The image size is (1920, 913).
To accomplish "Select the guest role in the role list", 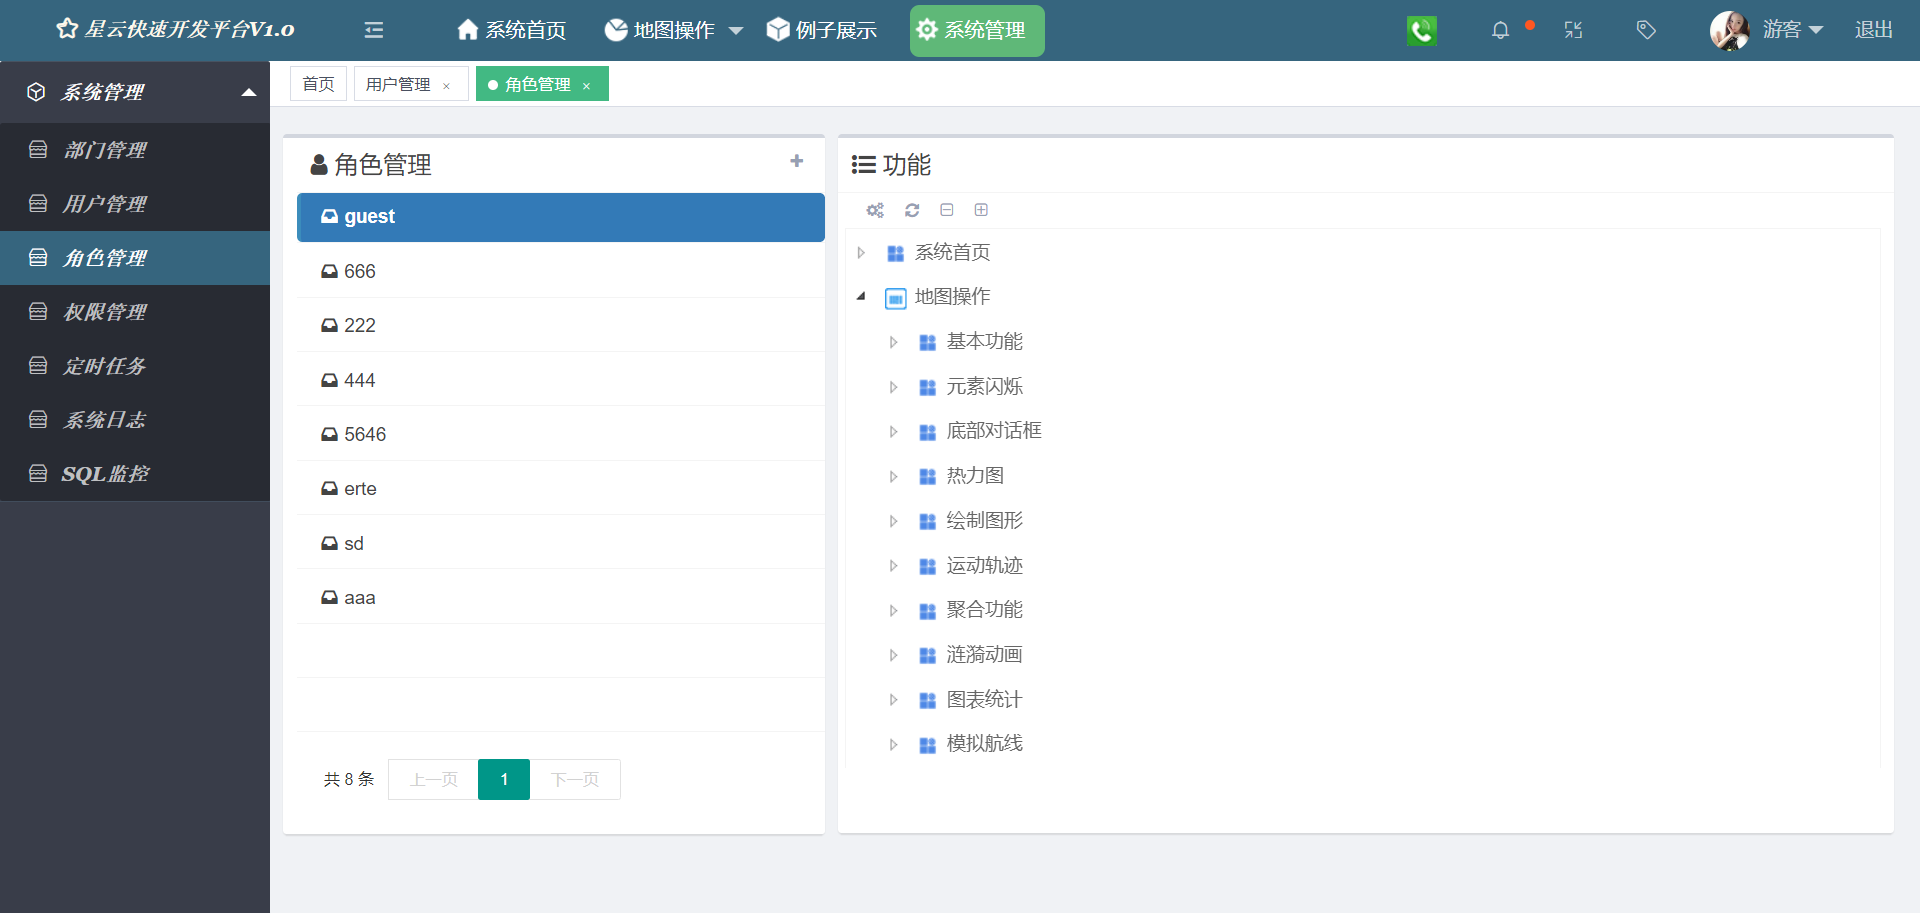I will click(560, 217).
